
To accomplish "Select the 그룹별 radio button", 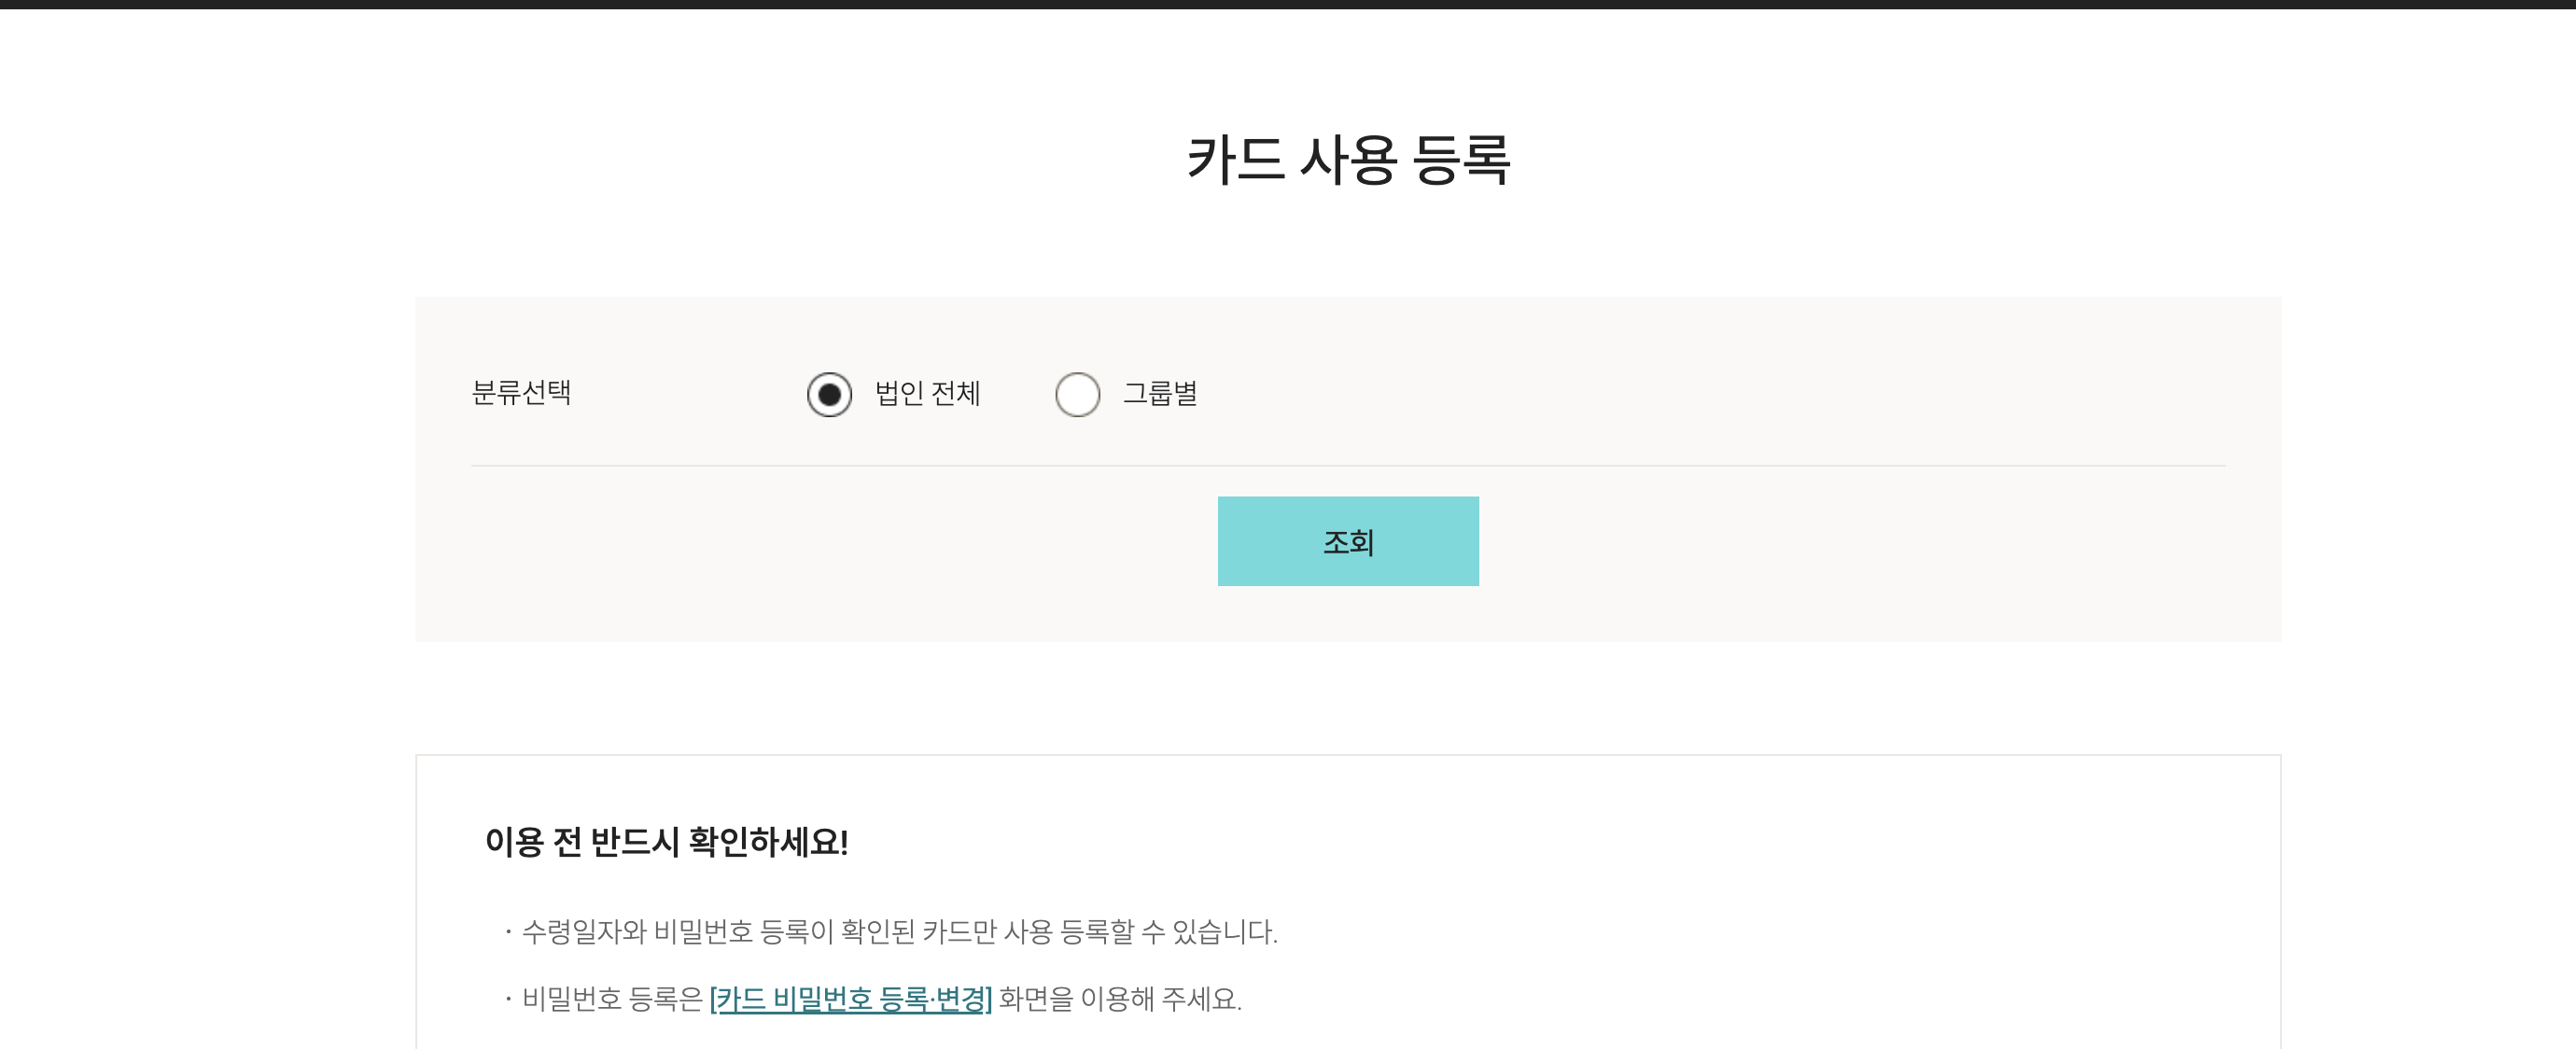I will coord(1077,394).
